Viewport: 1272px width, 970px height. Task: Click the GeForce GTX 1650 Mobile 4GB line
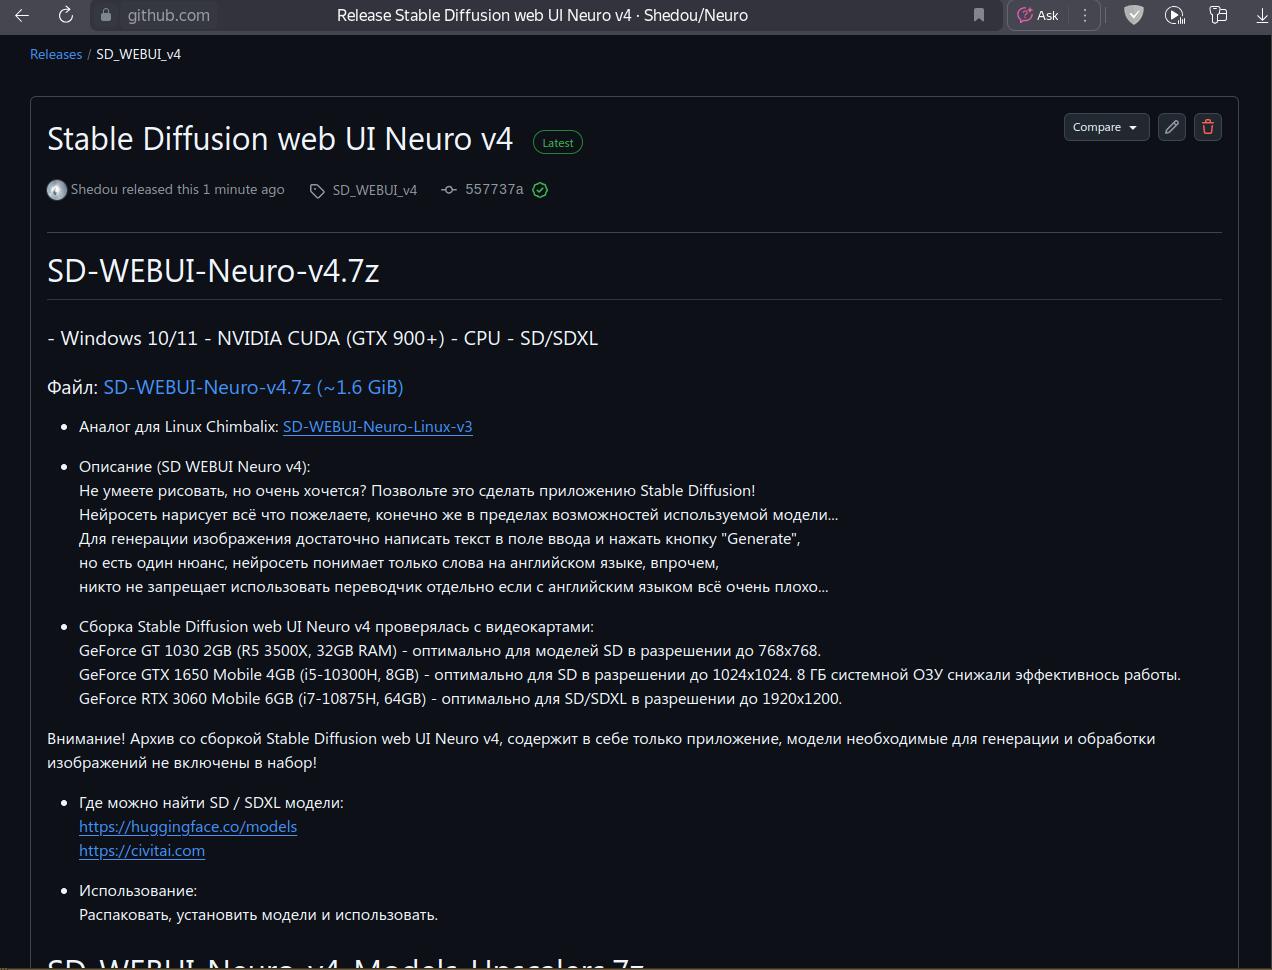[x=630, y=674]
